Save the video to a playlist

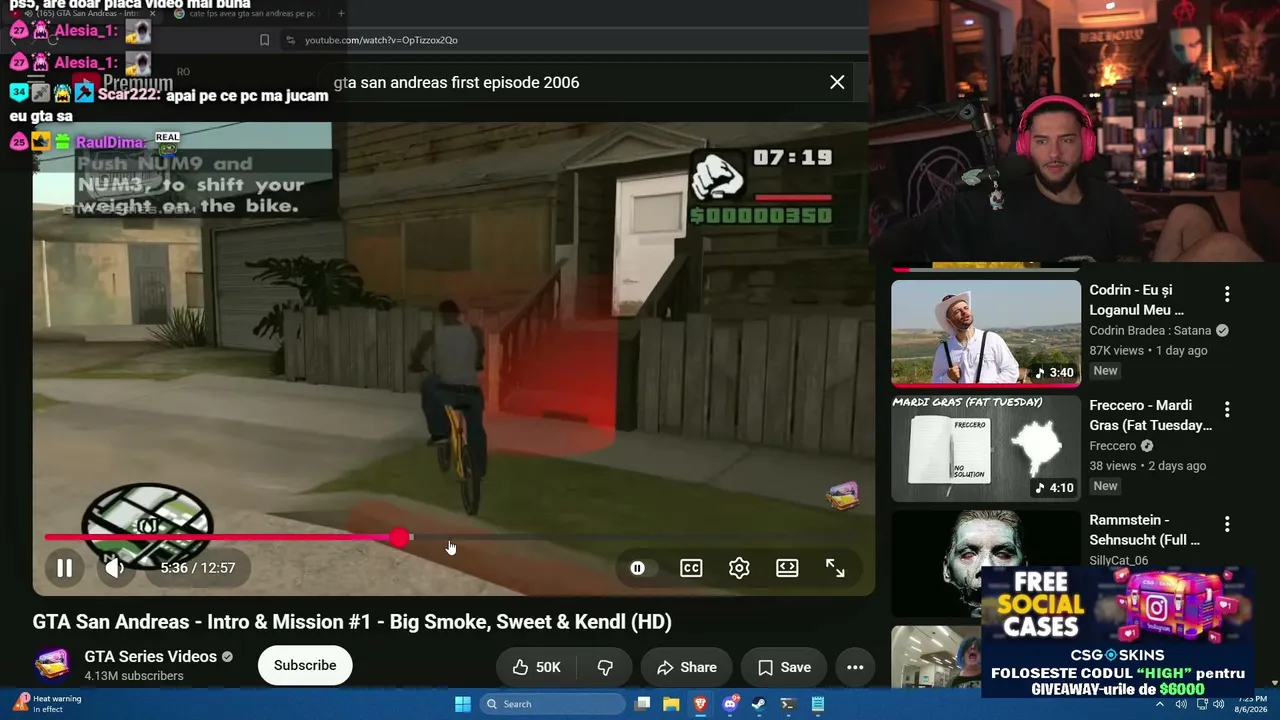(784, 667)
